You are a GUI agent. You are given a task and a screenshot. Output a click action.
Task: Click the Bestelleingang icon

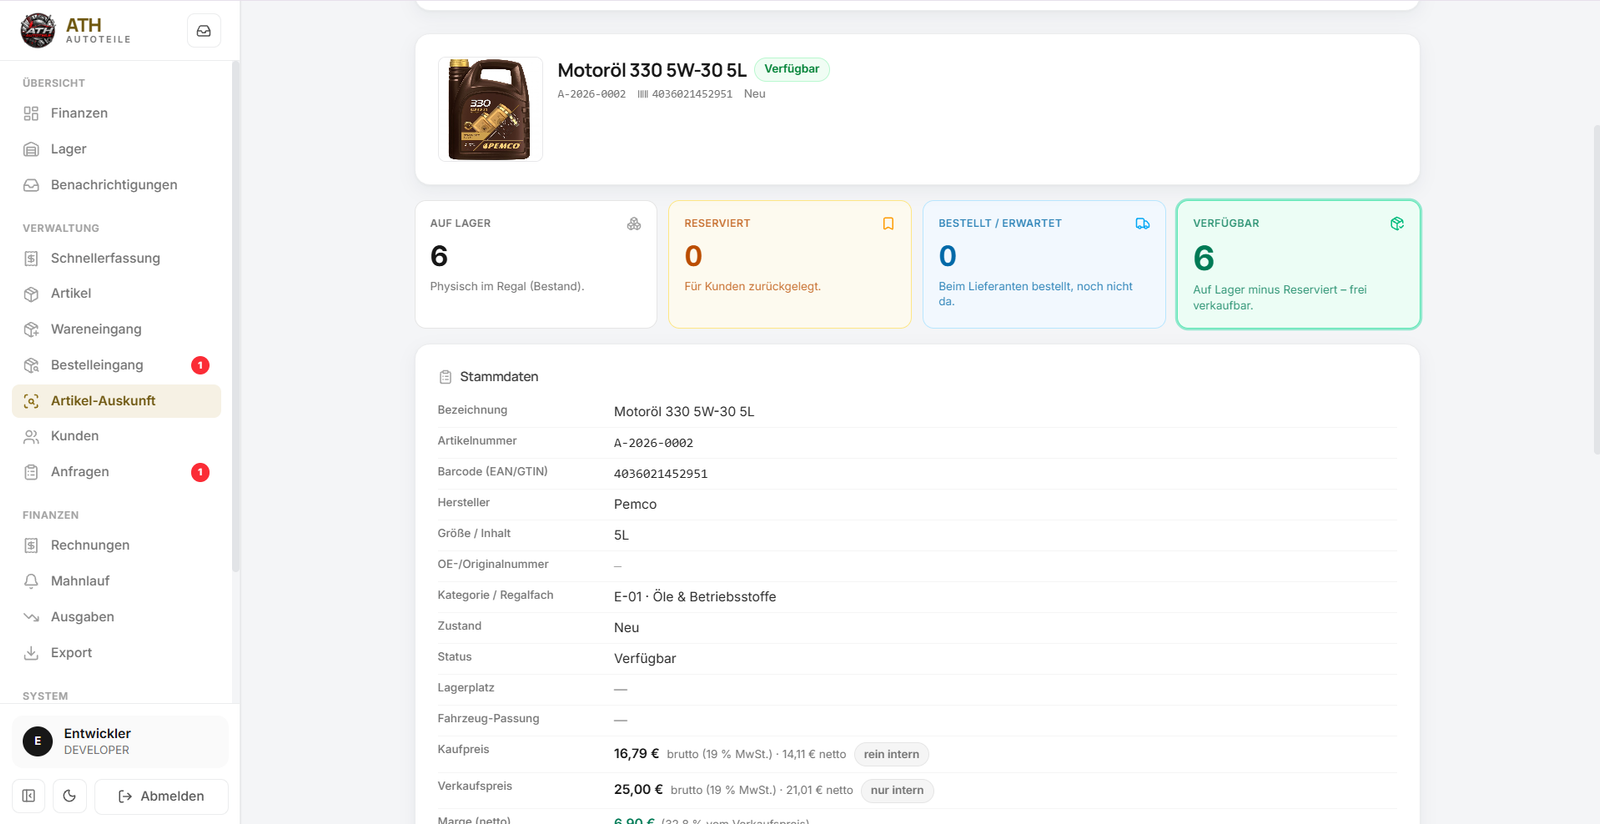click(x=31, y=365)
